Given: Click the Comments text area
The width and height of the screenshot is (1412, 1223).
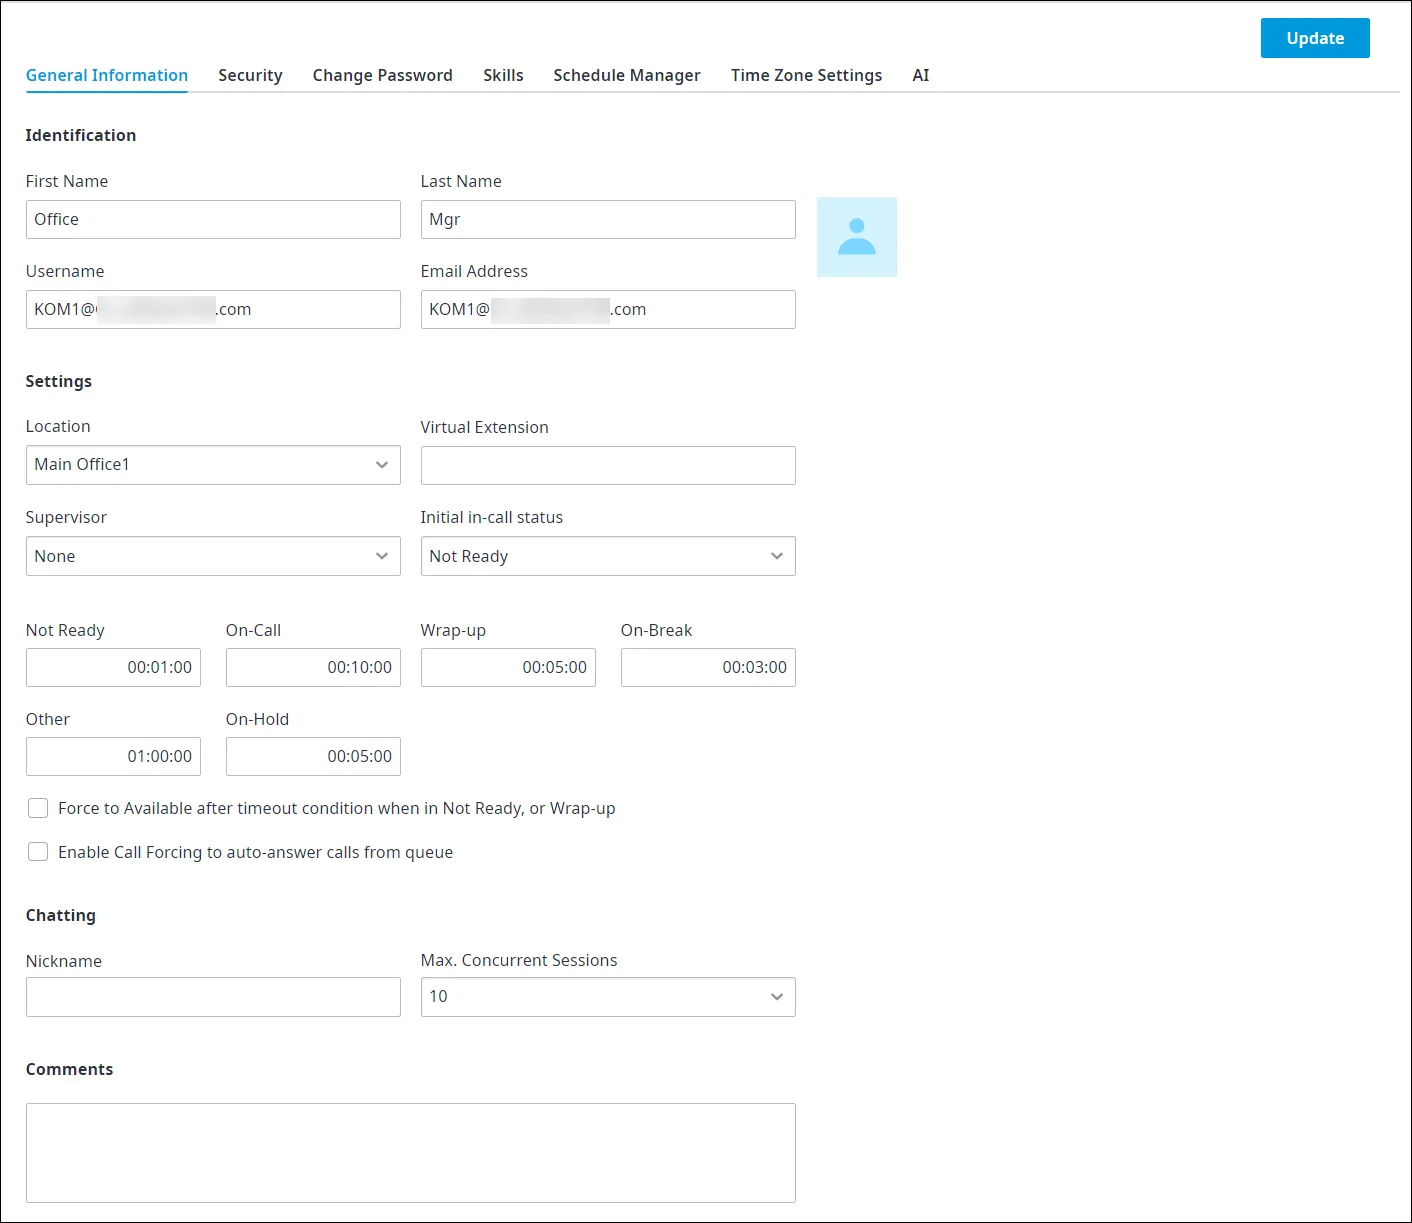Looking at the screenshot, I should (411, 1153).
